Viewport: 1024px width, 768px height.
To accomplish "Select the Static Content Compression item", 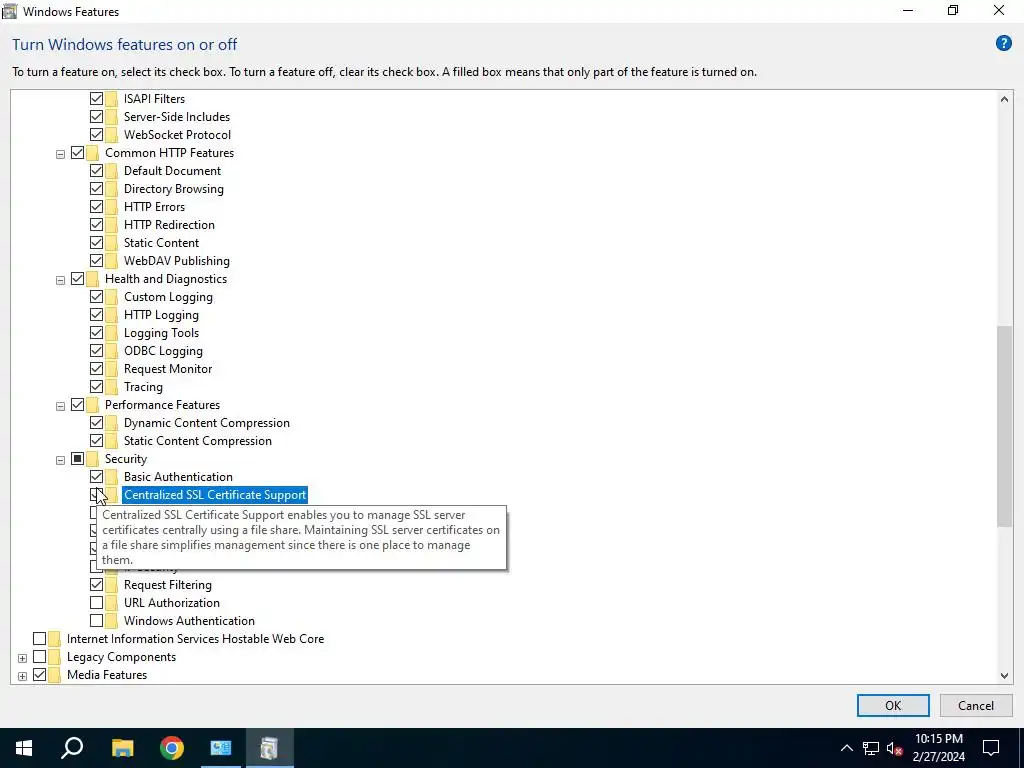I will point(198,441).
